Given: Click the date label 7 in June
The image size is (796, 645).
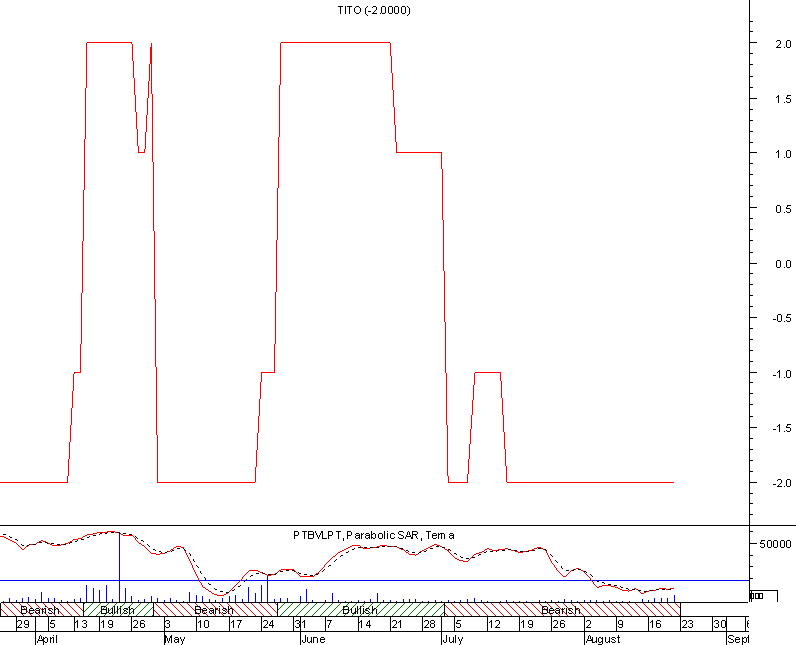Looking at the screenshot, I should click(x=329, y=624).
